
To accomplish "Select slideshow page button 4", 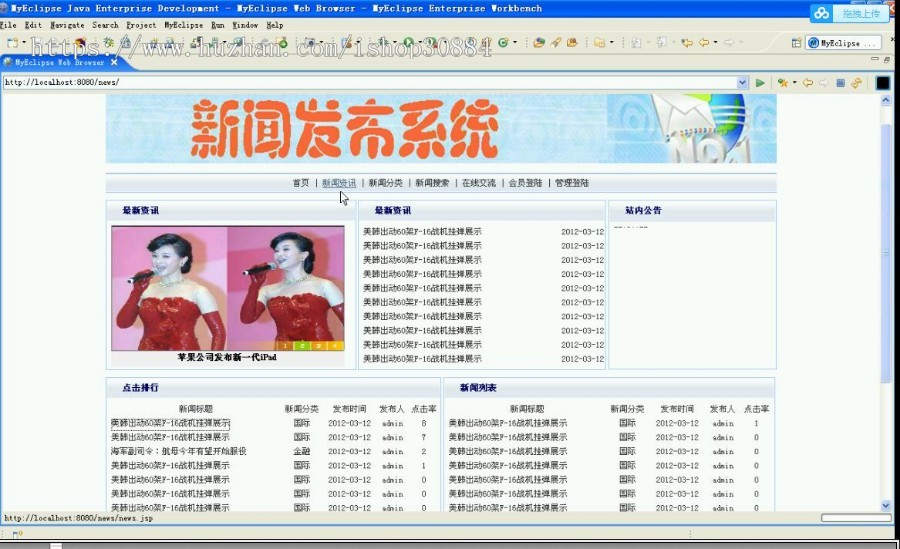I will coord(336,346).
